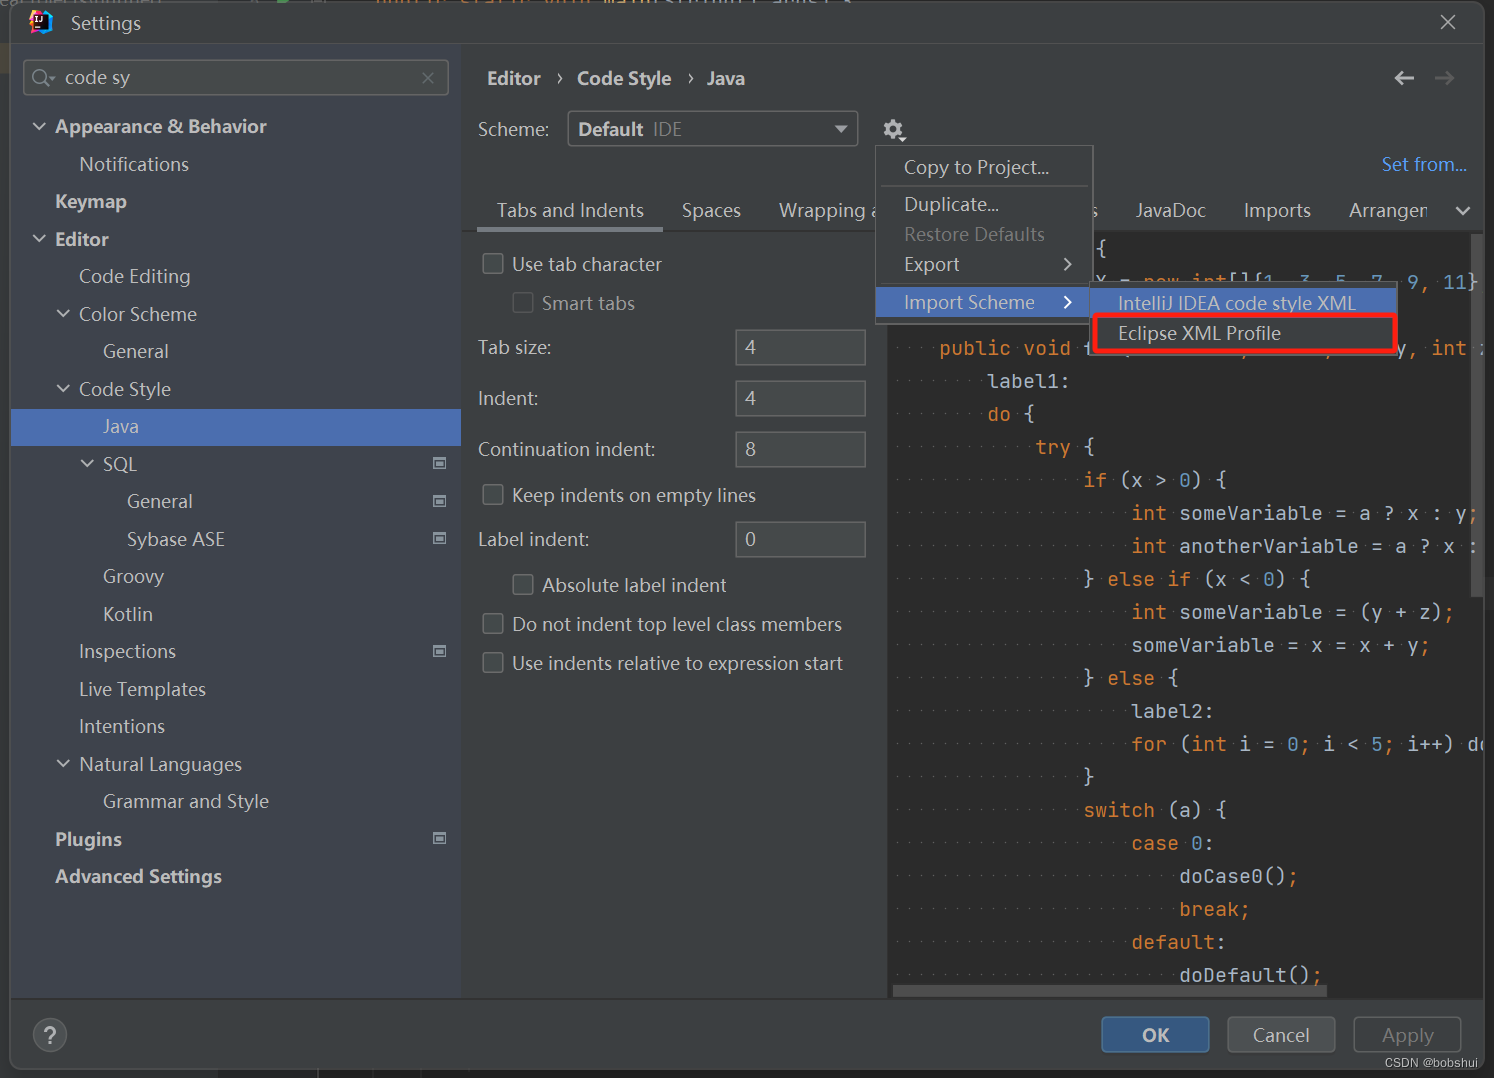The height and width of the screenshot is (1078, 1494).
Task: Open the Set from... link
Action: (1424, 164)
